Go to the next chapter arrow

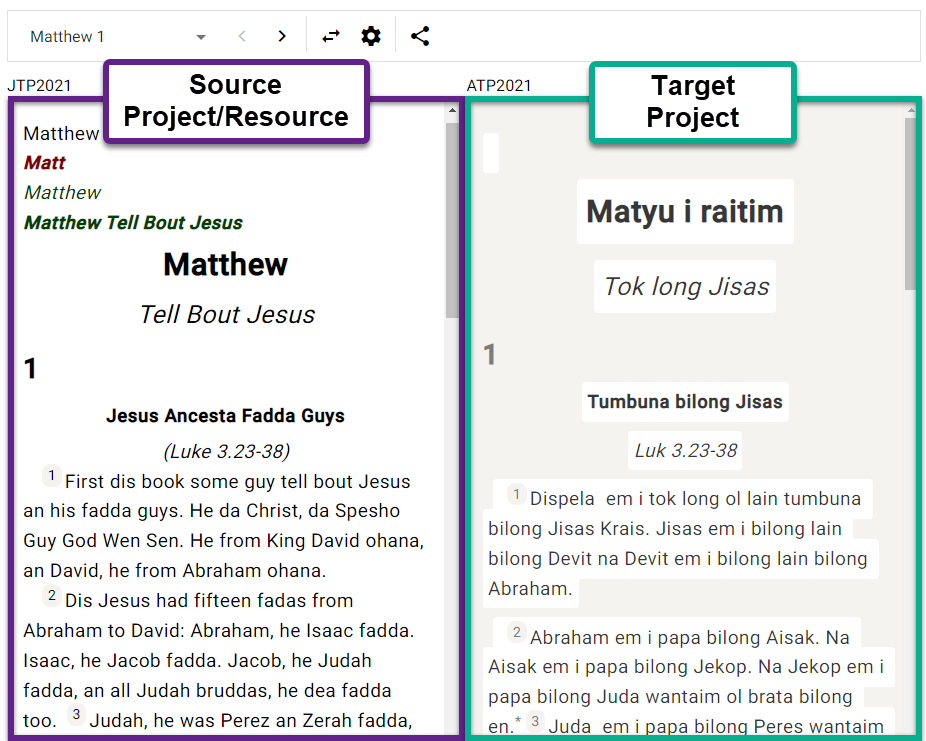click(x=282, y=37)
